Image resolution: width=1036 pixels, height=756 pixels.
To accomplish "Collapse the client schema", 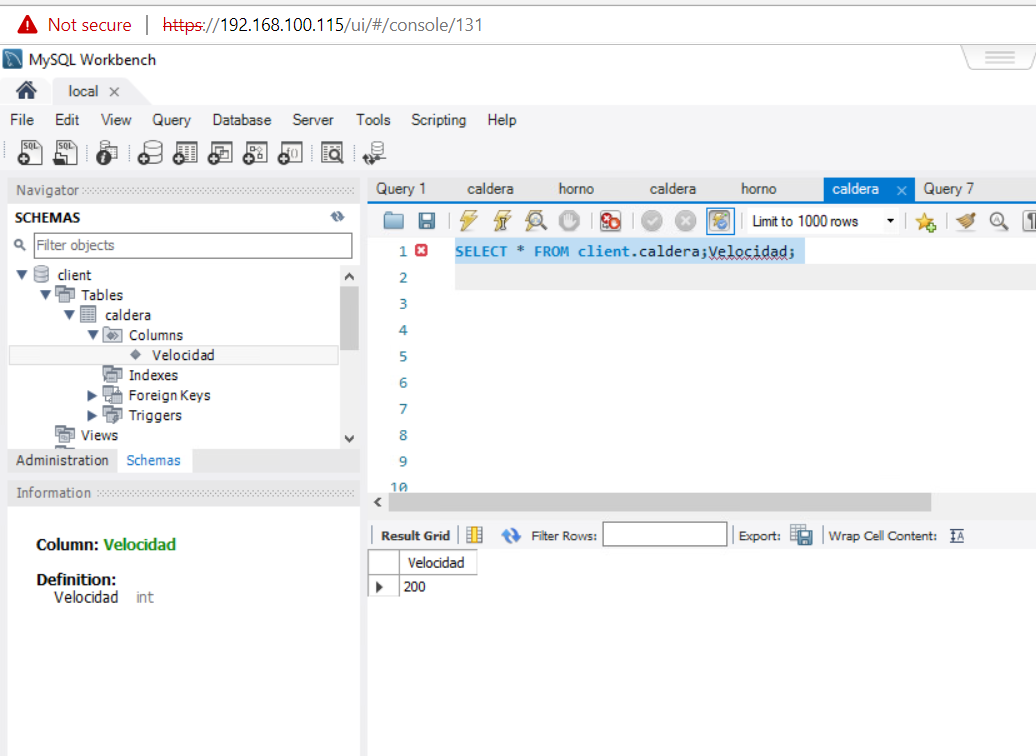I will (22, 274).
